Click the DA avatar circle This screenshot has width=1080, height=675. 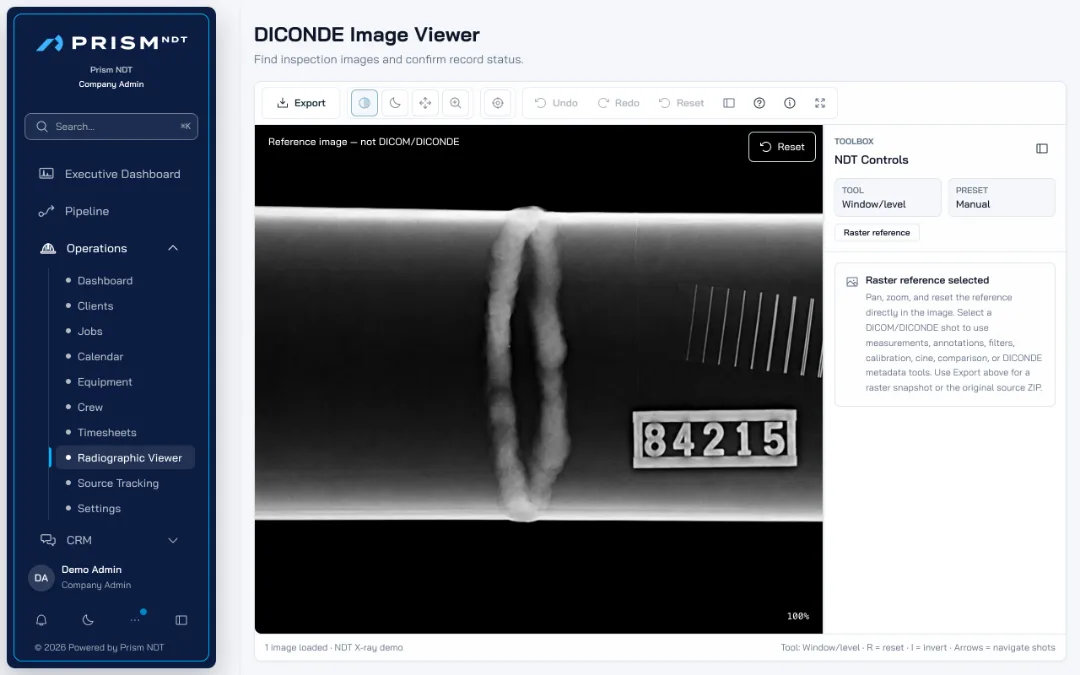[41, 578]
